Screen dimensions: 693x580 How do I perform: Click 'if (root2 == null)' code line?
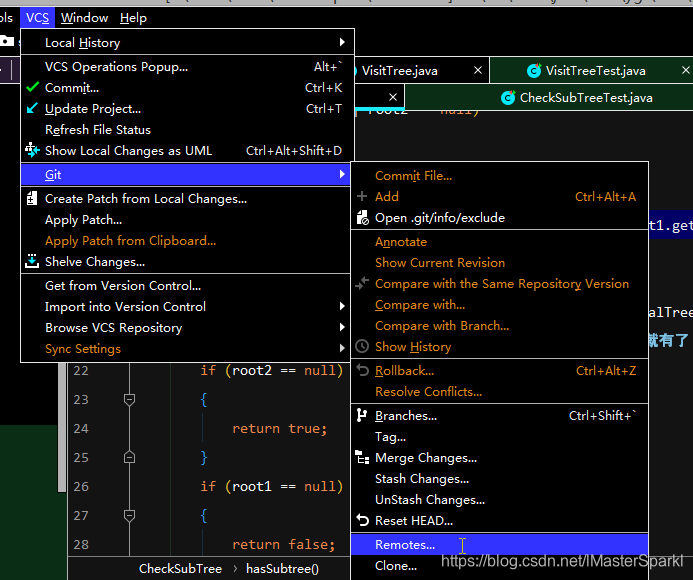pos(271,370)
